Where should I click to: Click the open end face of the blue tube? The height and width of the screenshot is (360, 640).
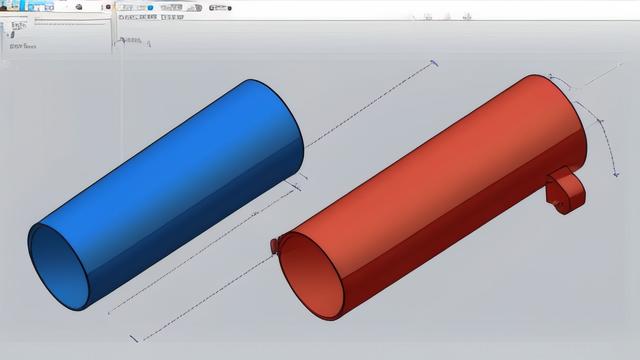59,267
